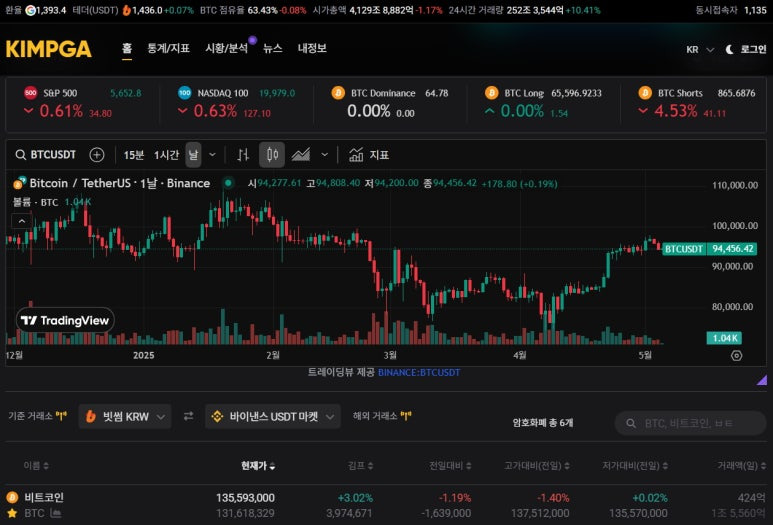Open the 시황/분석 menu
The width and height of the screenshot is (773, 525).
coord(226,48)
